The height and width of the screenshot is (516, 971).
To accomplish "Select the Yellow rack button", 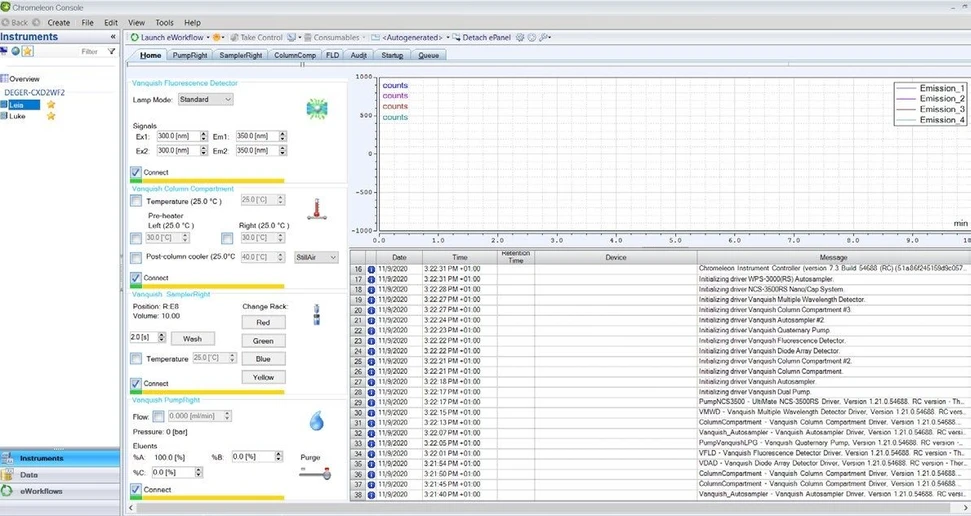I will 263,377.
